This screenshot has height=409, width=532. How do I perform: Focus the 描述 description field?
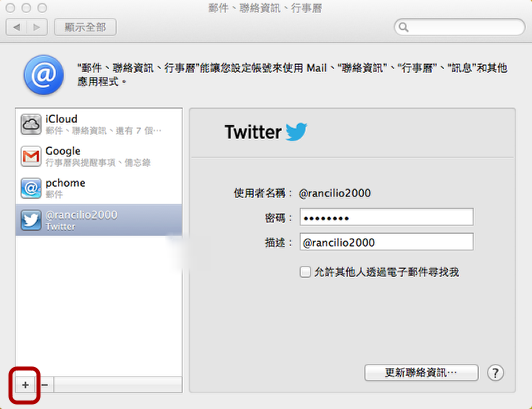click(x=386, y=242)
